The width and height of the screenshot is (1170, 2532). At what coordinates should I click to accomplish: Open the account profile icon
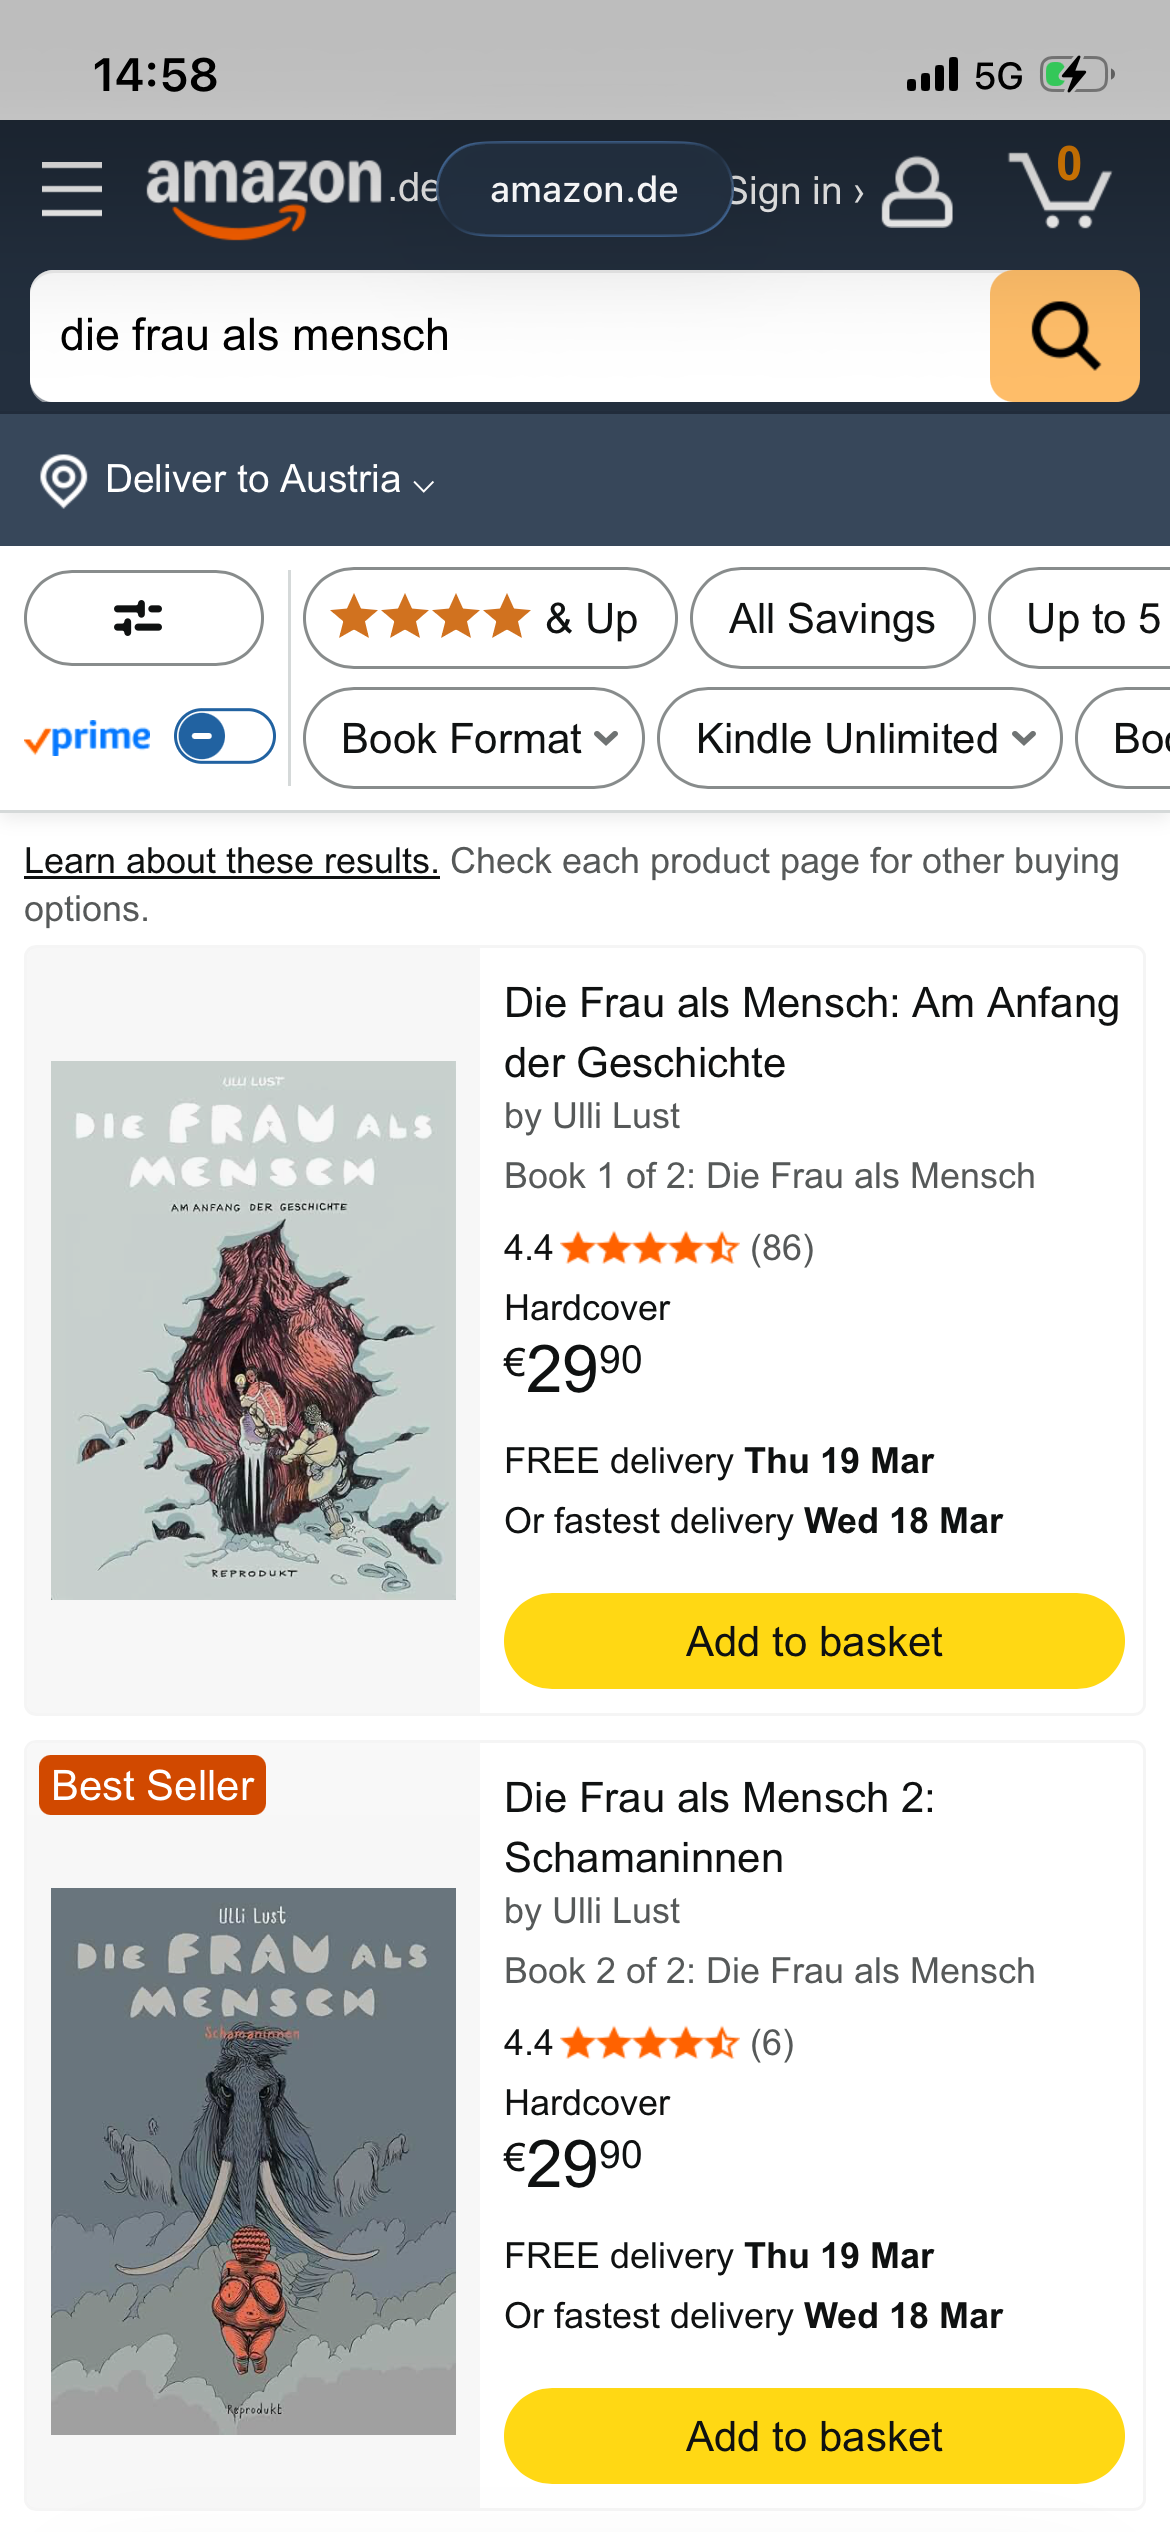pos(916,191)
